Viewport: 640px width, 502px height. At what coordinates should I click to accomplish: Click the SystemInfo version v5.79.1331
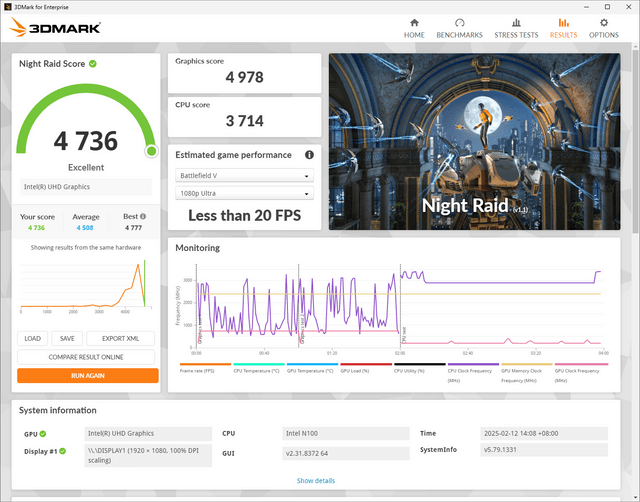coord(544,450)
